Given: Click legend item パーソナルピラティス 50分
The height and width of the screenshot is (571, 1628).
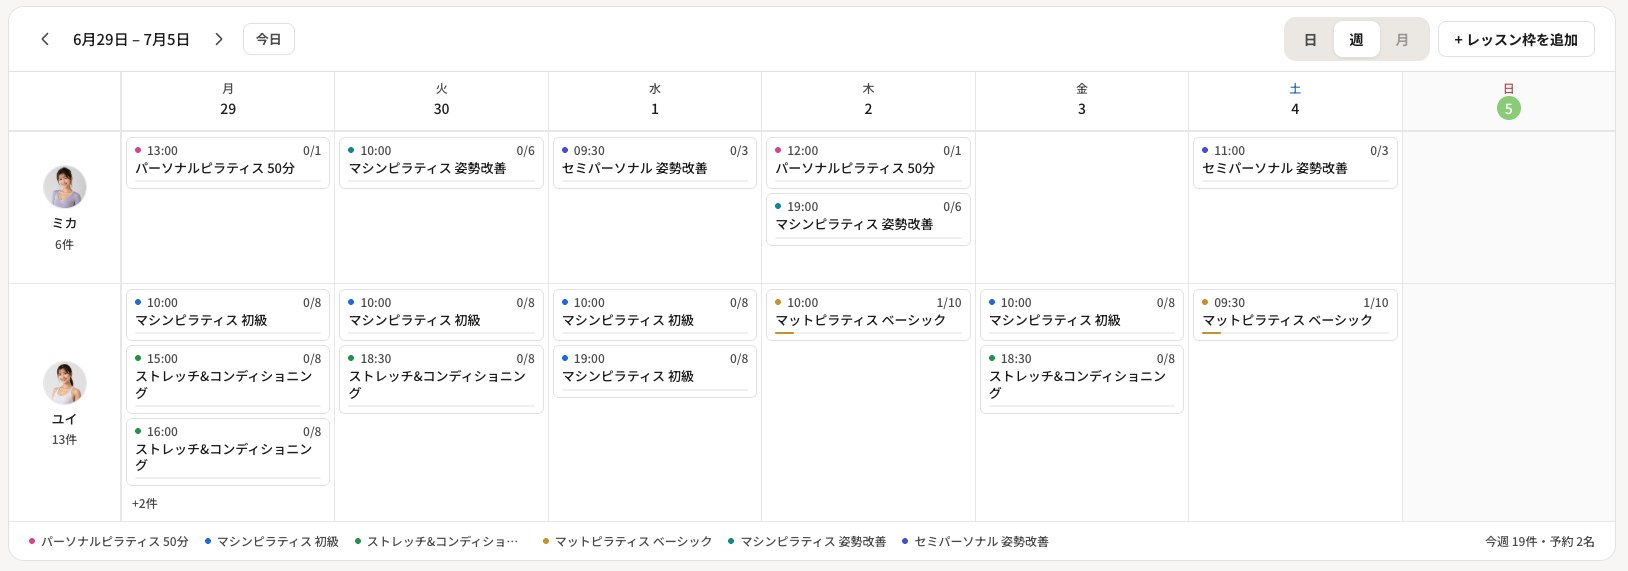Looking at the screenshot, I should coord(108,542).
